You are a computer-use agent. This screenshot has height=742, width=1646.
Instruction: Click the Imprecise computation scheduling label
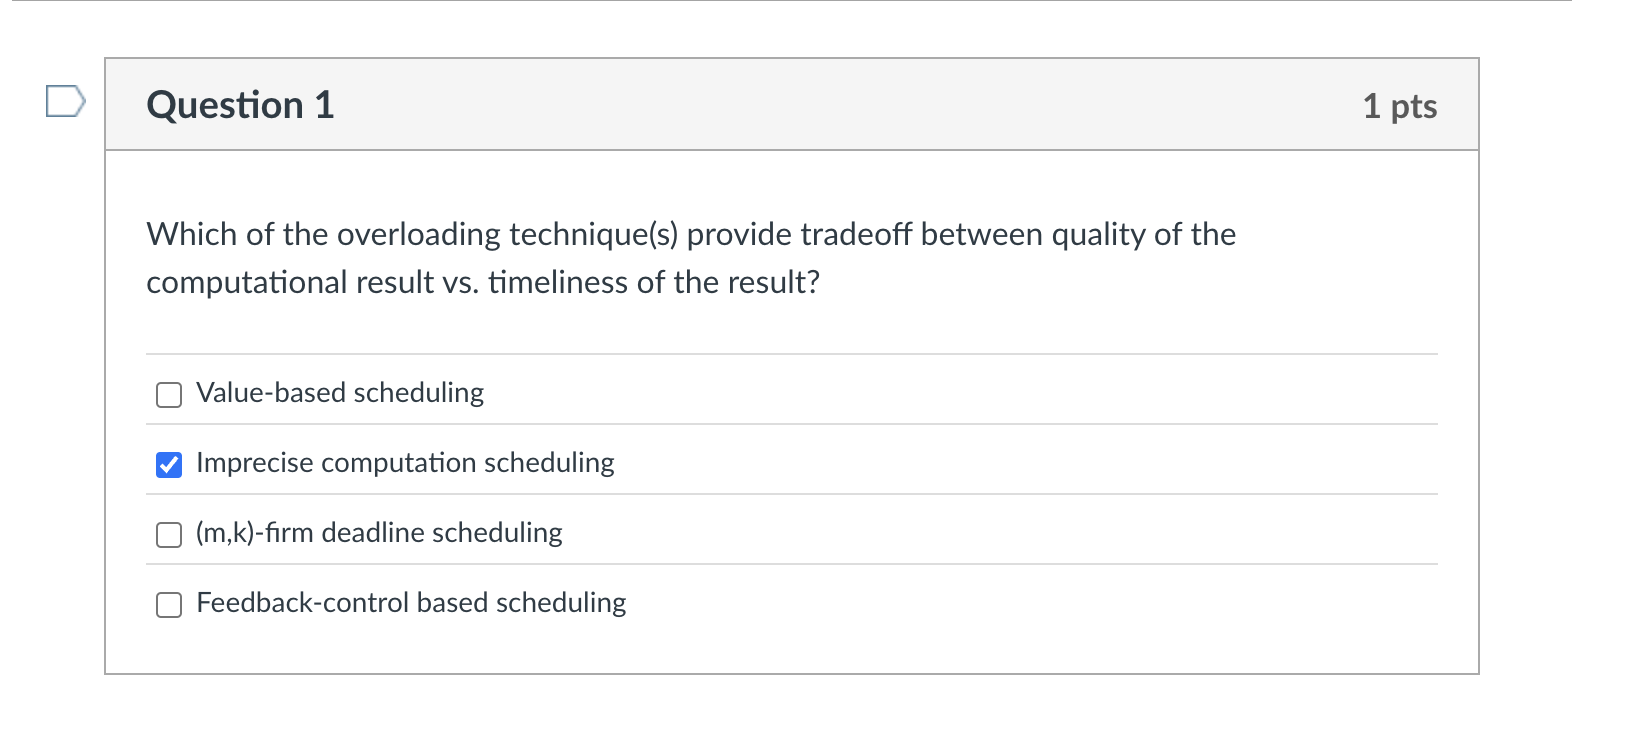(x=404, y=463)
